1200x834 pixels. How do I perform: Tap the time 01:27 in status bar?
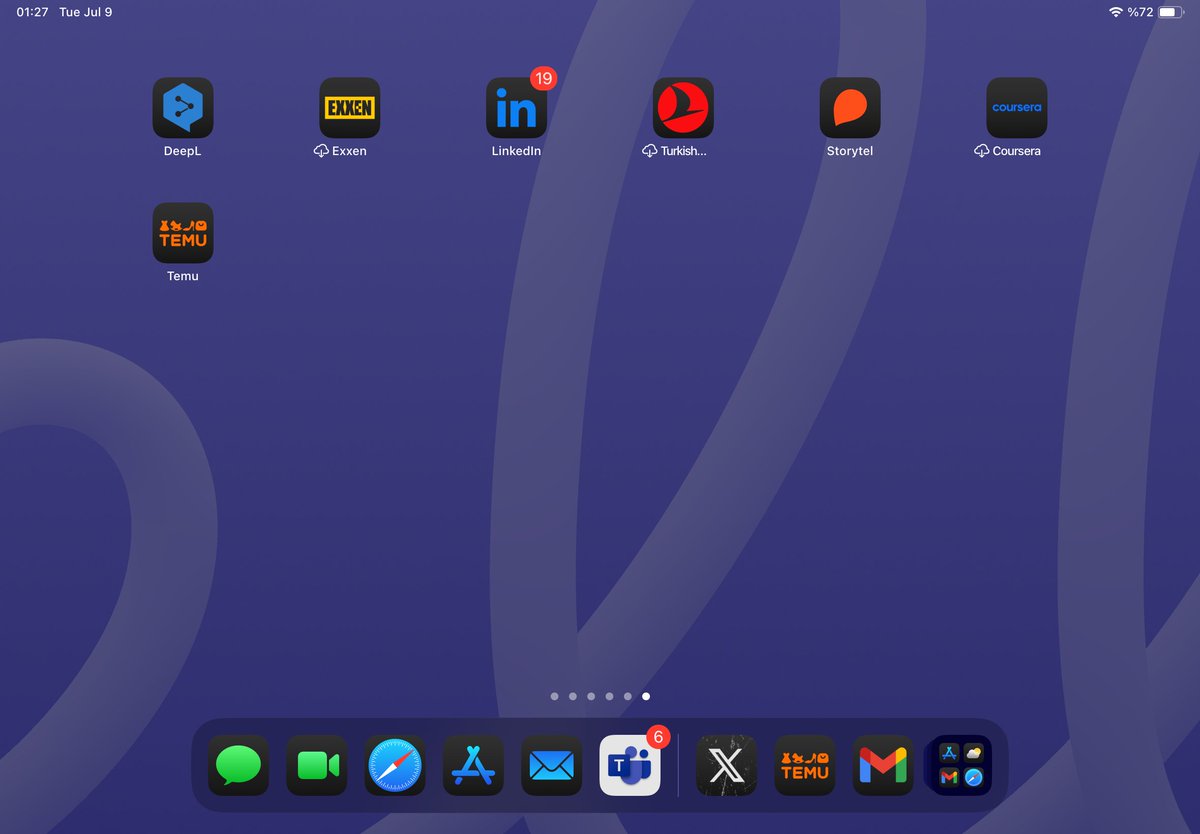[33, 12]
